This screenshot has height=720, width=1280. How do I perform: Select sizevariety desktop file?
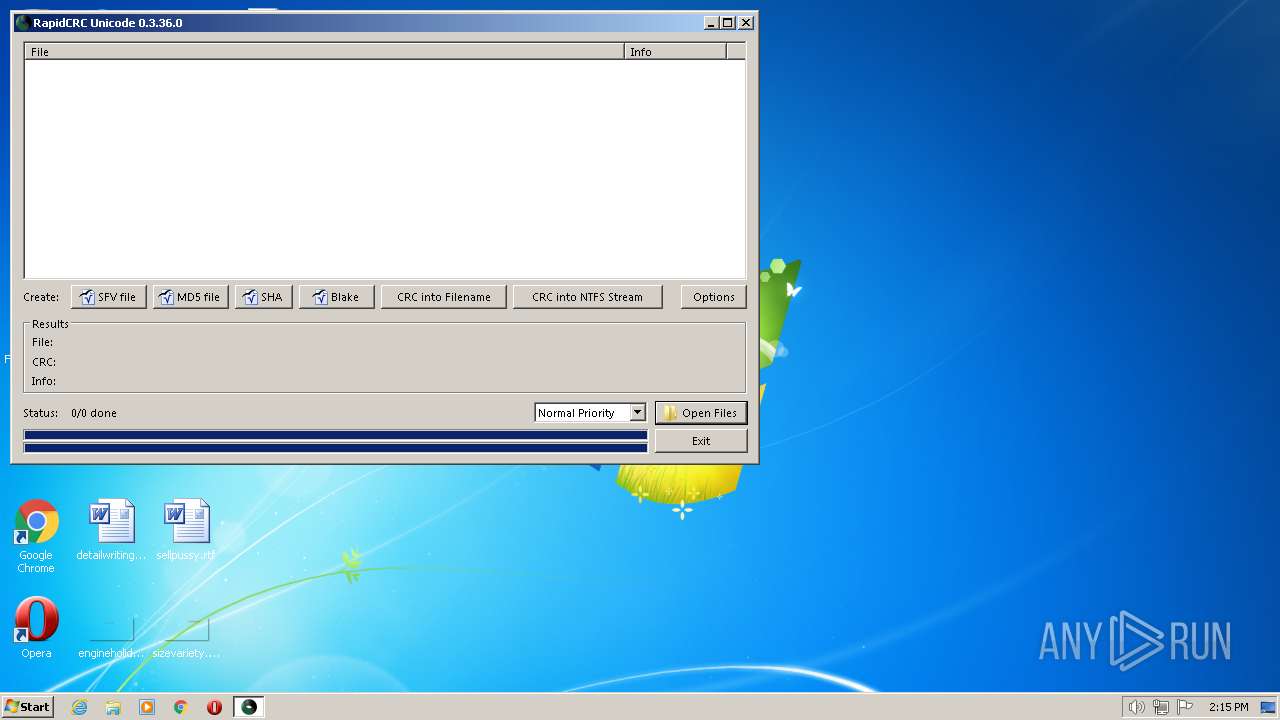[x=186, y=638]
